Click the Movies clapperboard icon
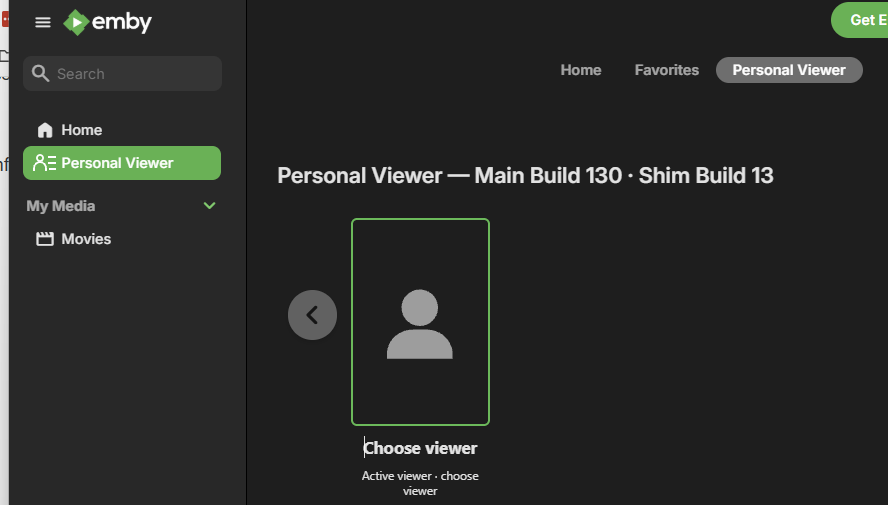The image size is (888, 505). 45,239
